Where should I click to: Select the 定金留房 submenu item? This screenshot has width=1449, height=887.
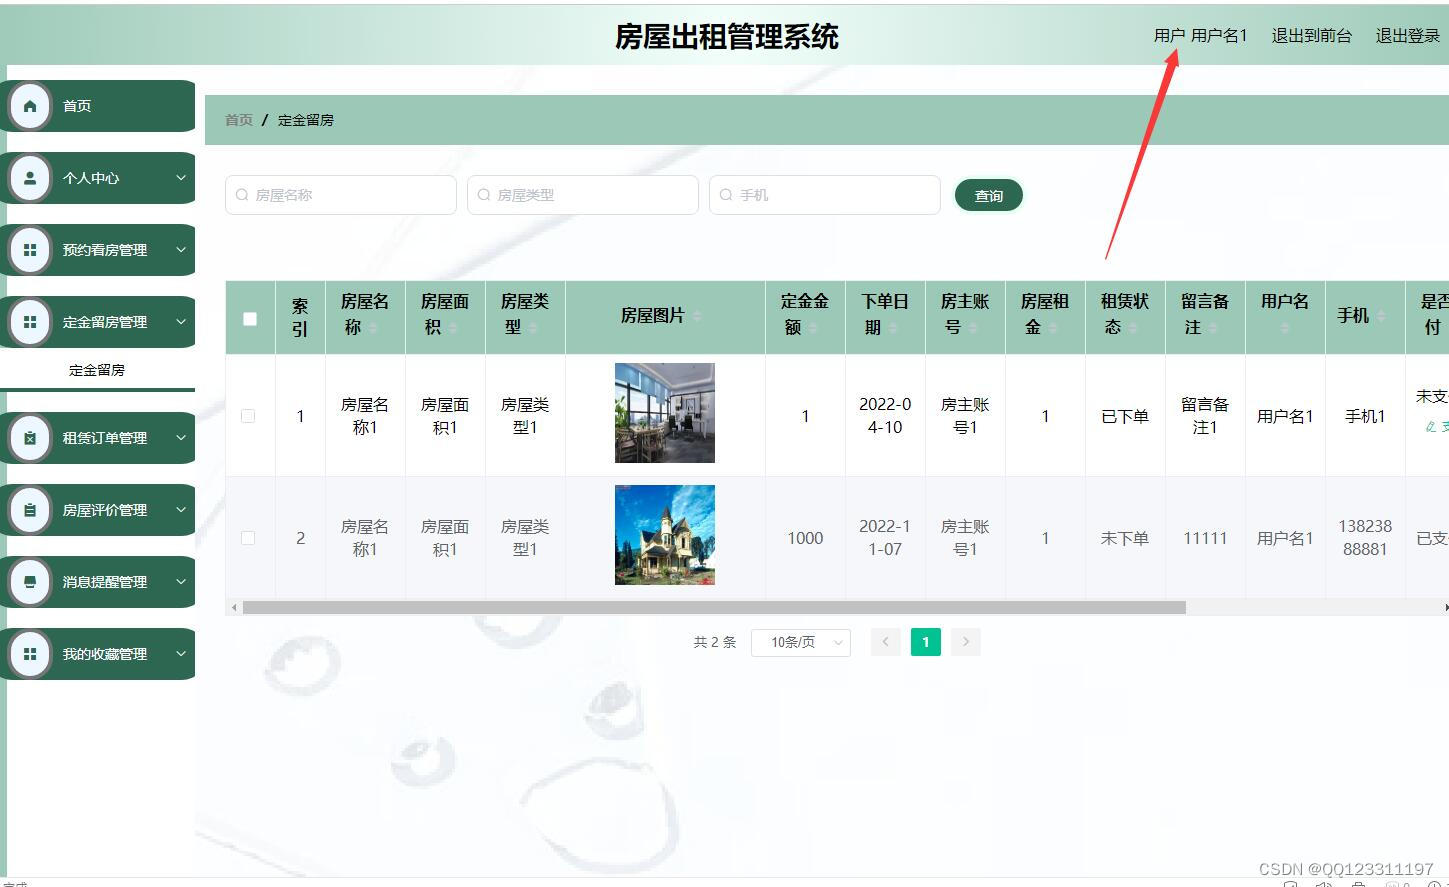[97, 370]
